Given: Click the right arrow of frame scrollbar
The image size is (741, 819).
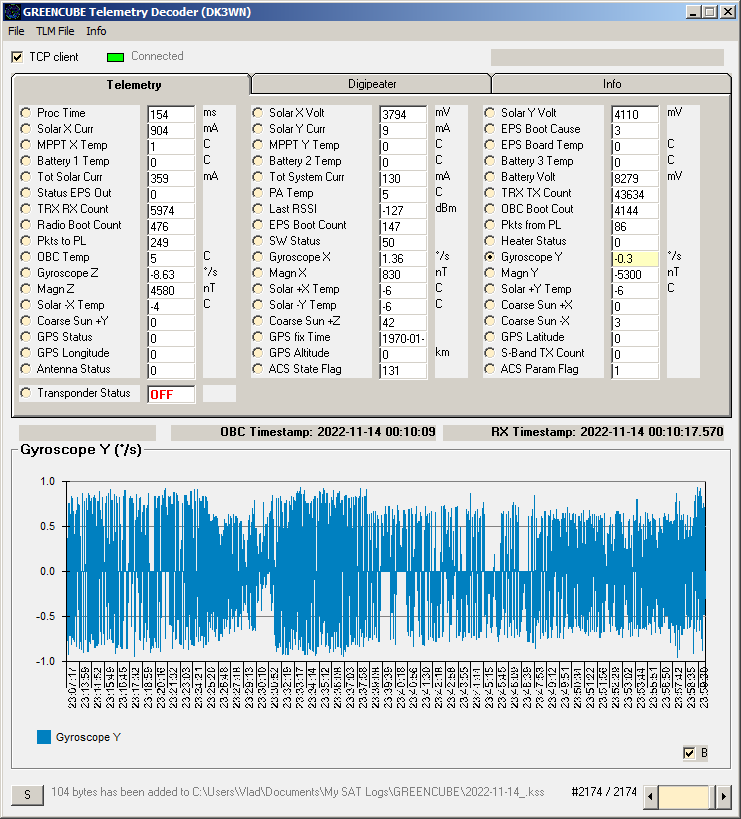Looking at the screenshot, I should (x=723, y=797).
